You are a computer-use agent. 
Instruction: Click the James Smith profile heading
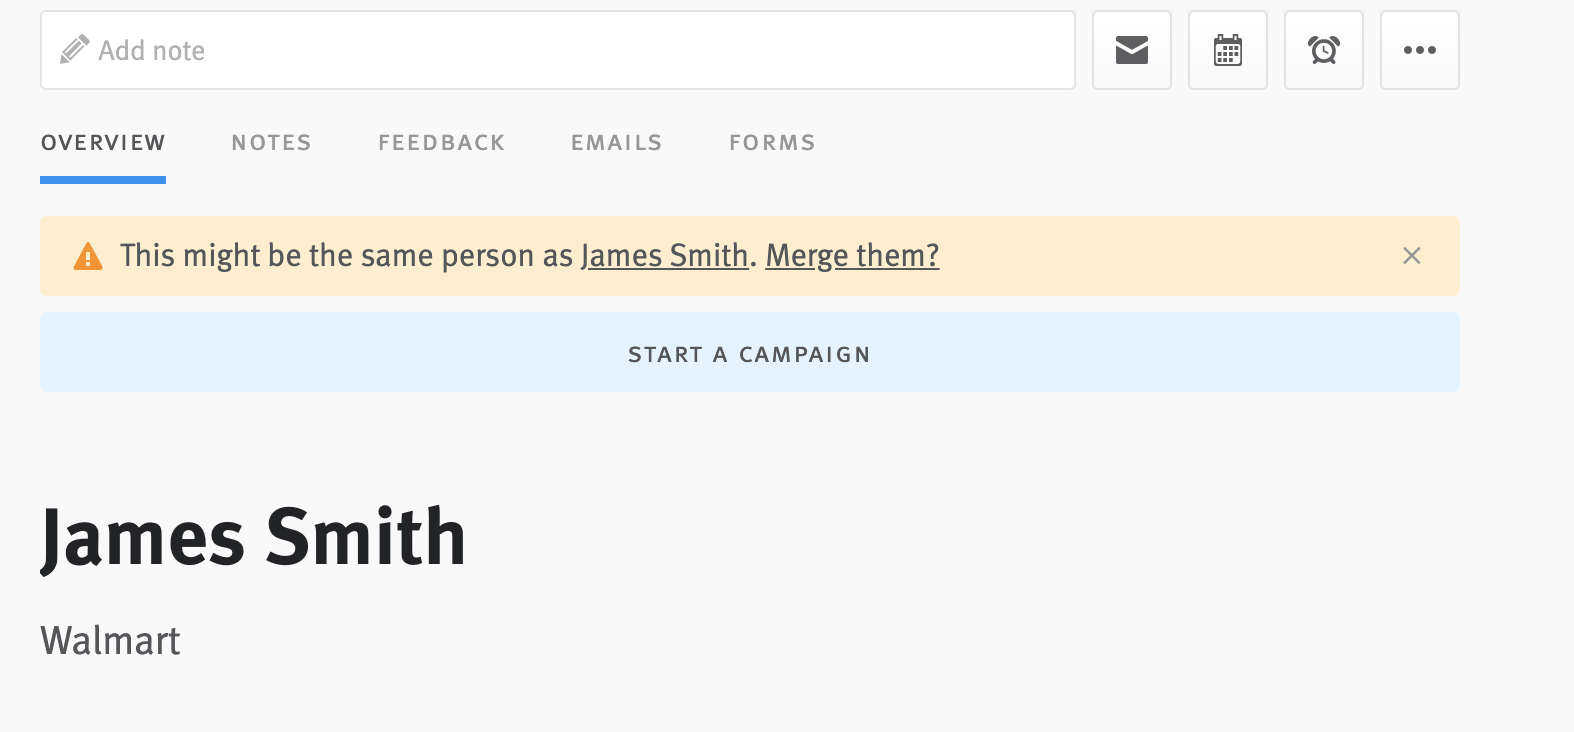pyautogui.click(x=253, y=538)
